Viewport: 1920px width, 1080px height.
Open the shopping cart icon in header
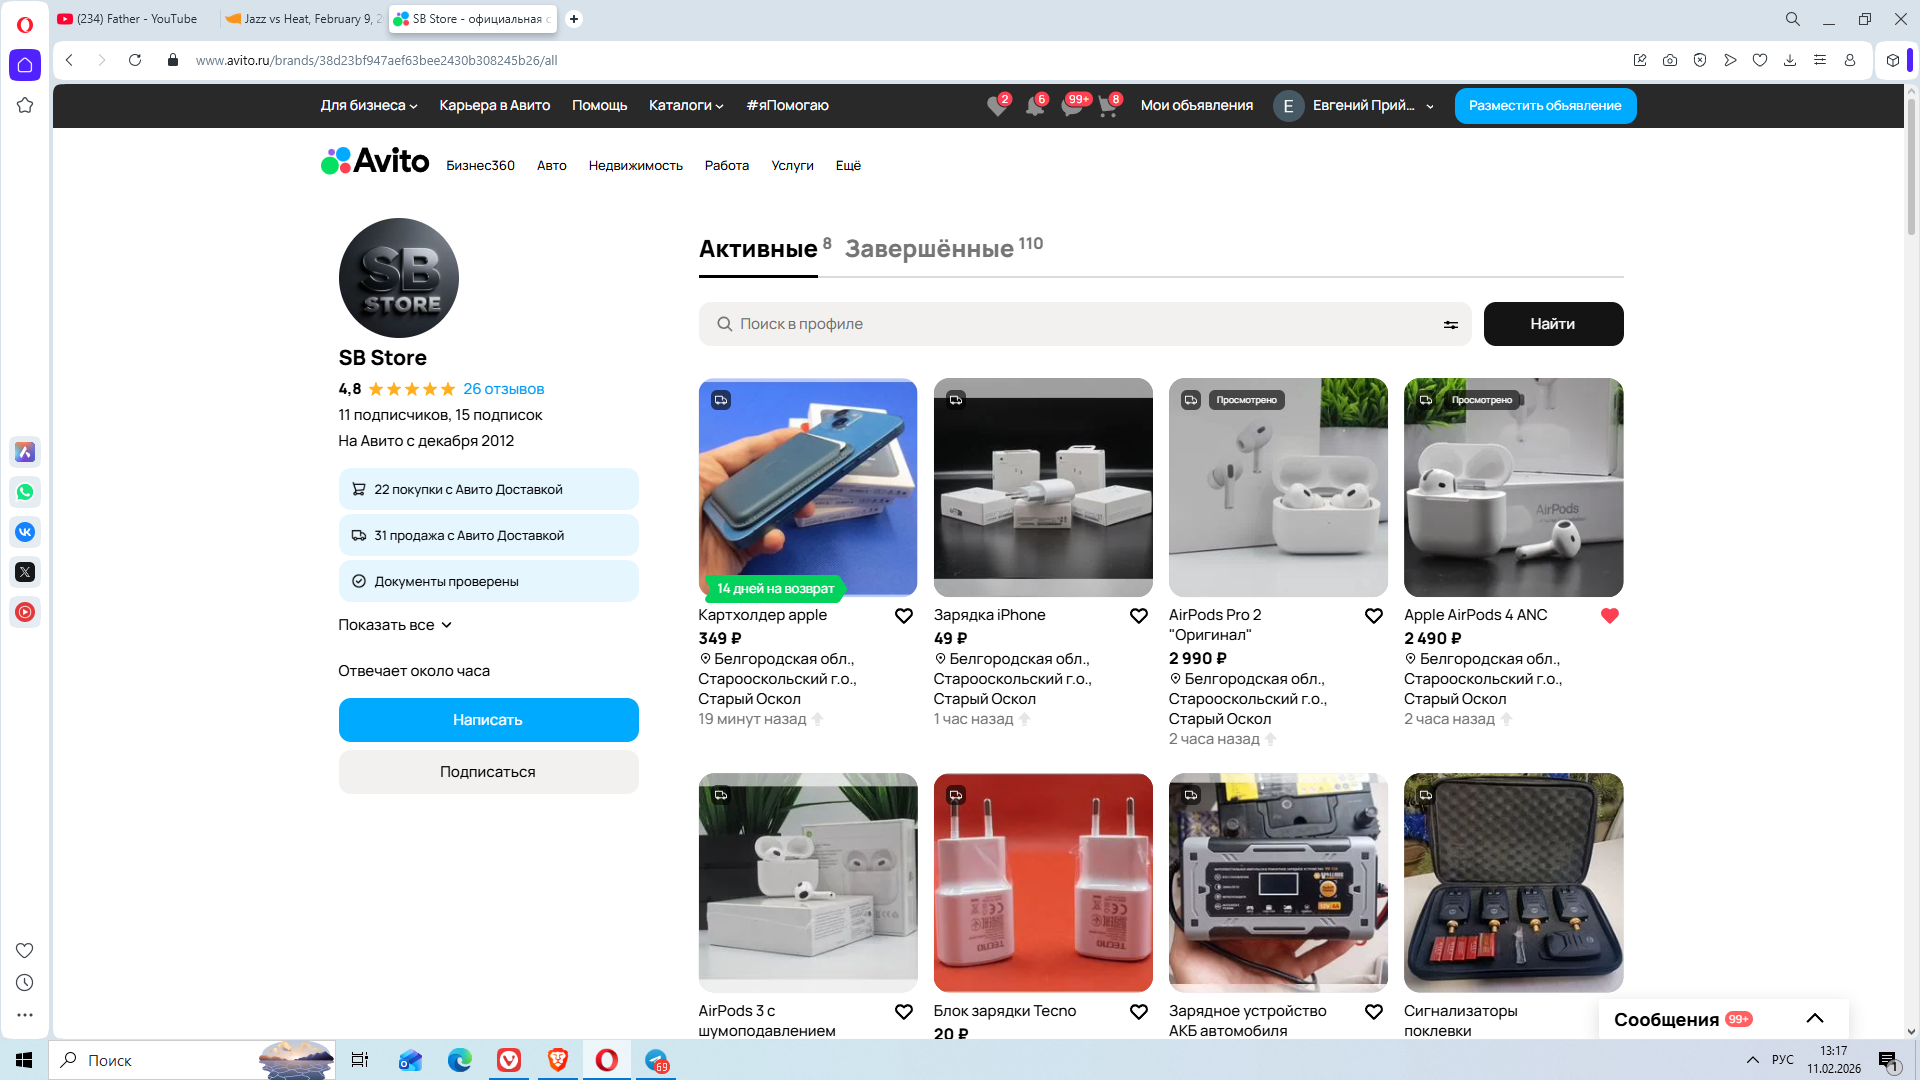[1107, 106]
